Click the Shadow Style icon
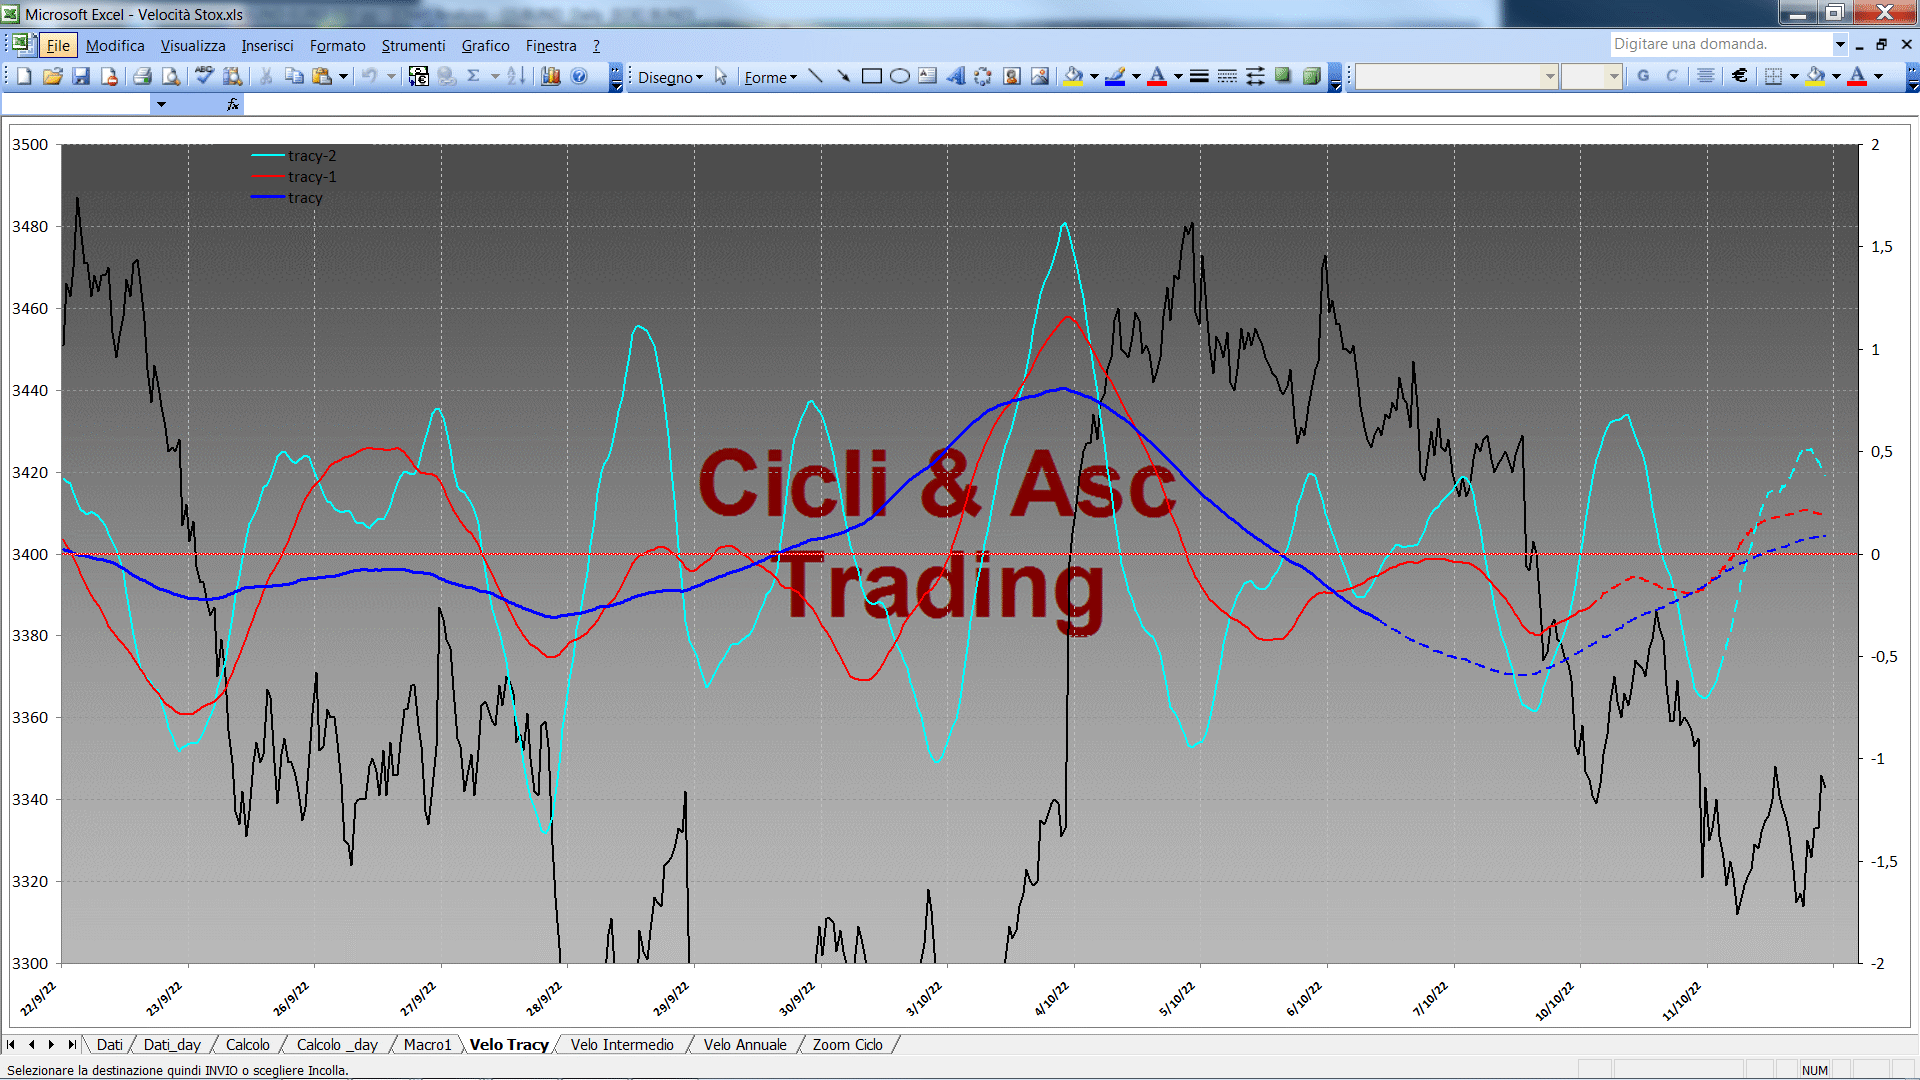1920x1080 pixels. pyautogui.click(x=1283, y=76)
